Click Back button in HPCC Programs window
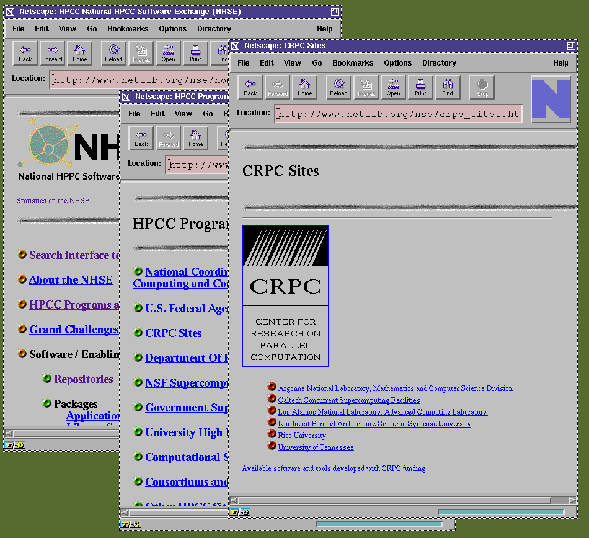Viewport: 589px width, 538px height. click(141, 138)
